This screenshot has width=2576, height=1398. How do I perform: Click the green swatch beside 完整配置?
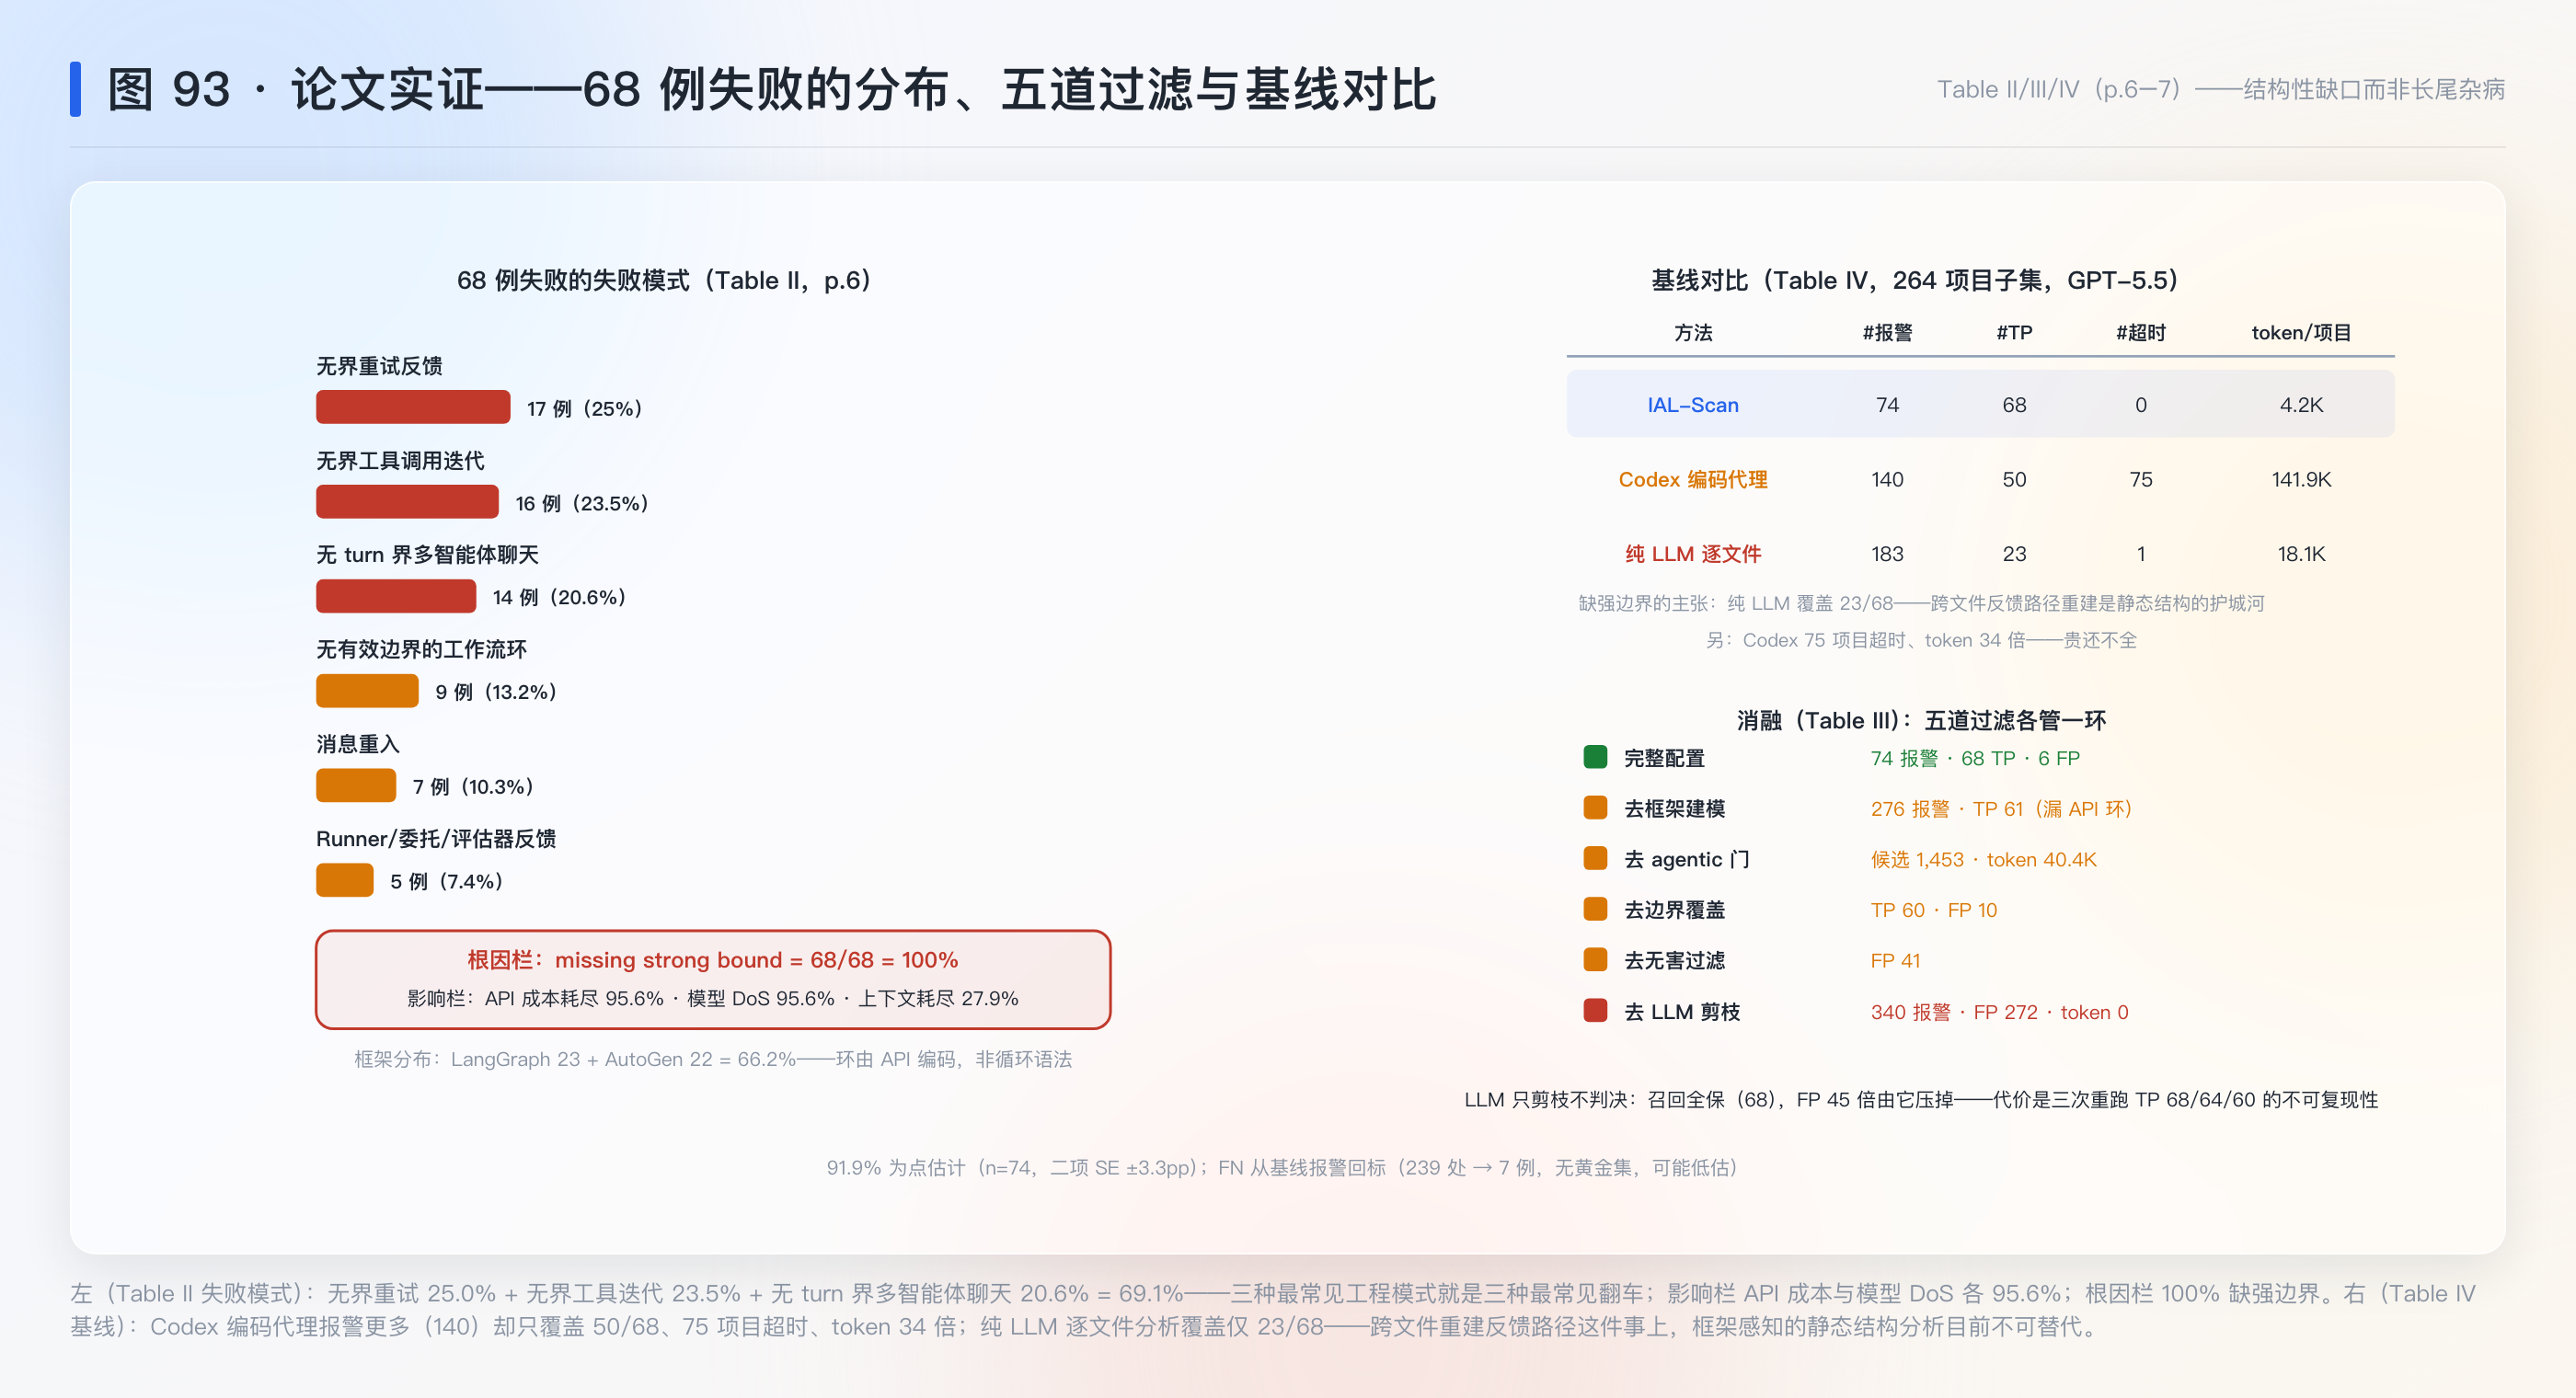(1595, 757)
